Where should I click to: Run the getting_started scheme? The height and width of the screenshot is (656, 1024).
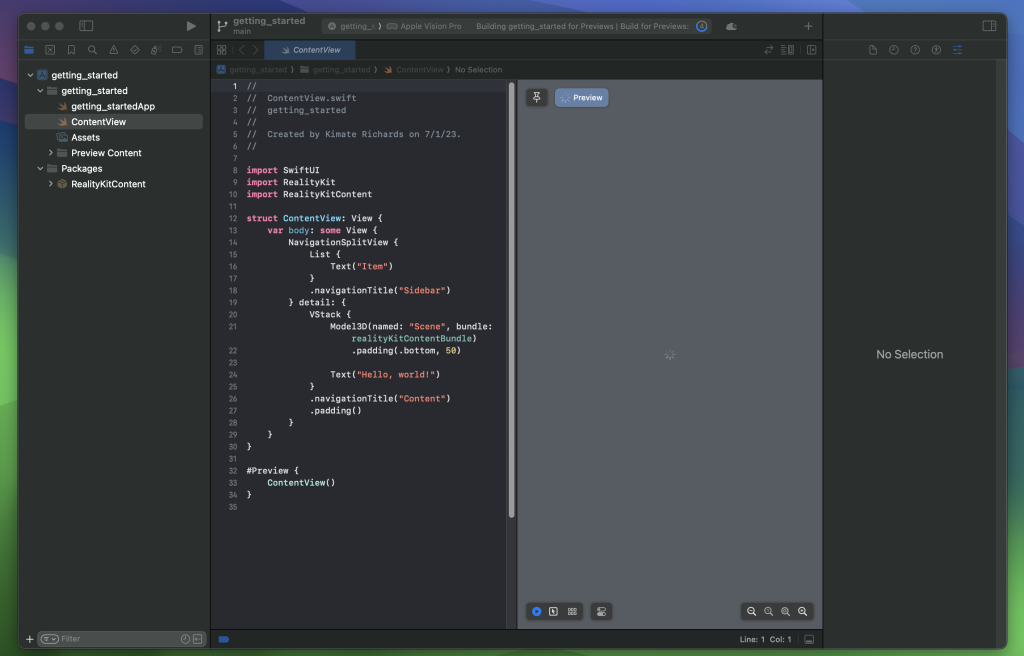(x=190, y=26)
